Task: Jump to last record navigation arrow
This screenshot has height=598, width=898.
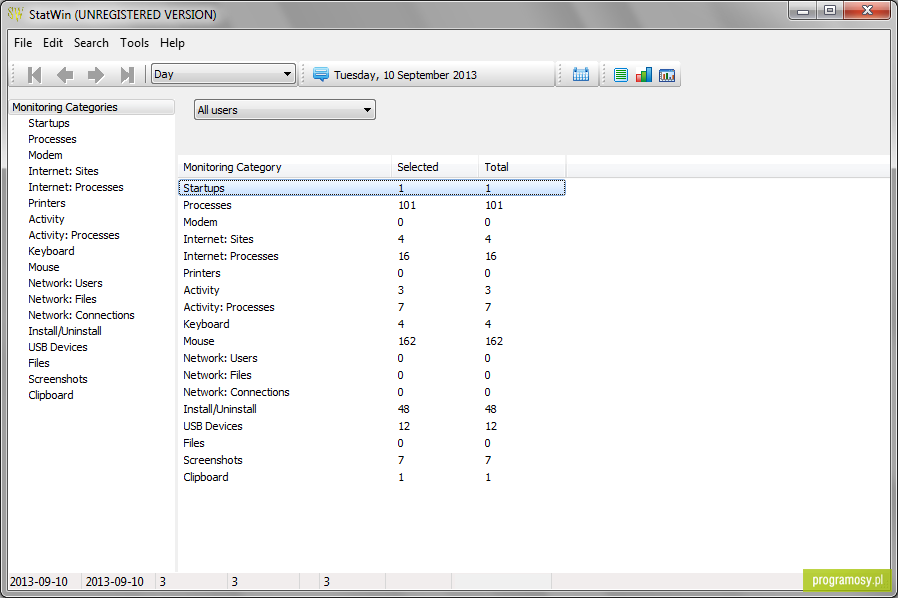Action: tap(127, 74)
